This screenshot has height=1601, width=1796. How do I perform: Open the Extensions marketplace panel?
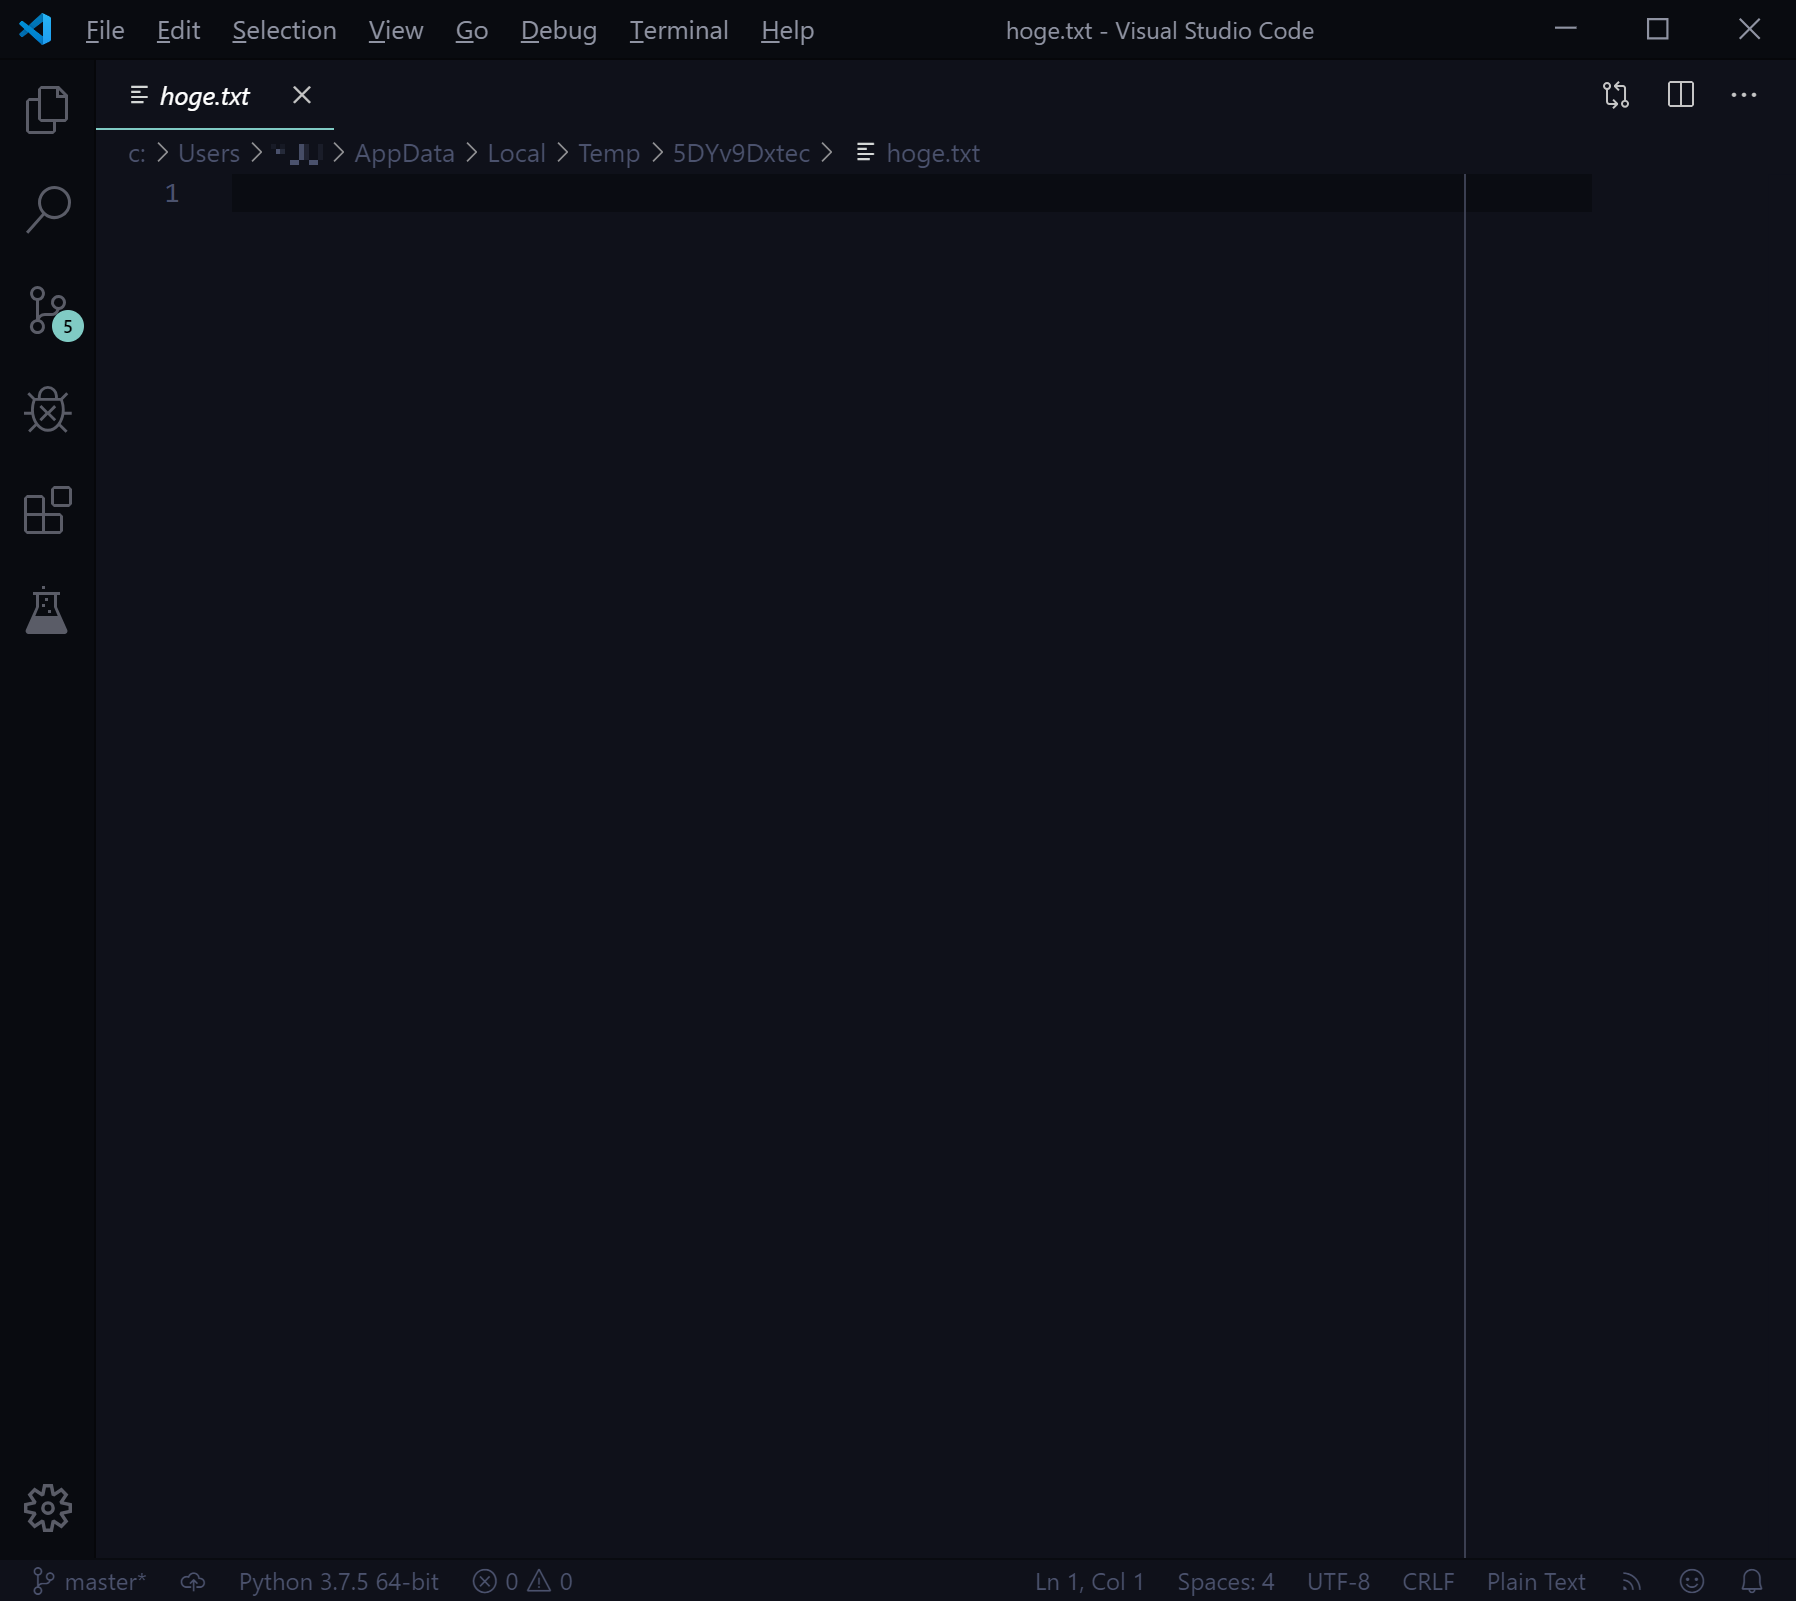pyautogui.click(x=47, y=511)
